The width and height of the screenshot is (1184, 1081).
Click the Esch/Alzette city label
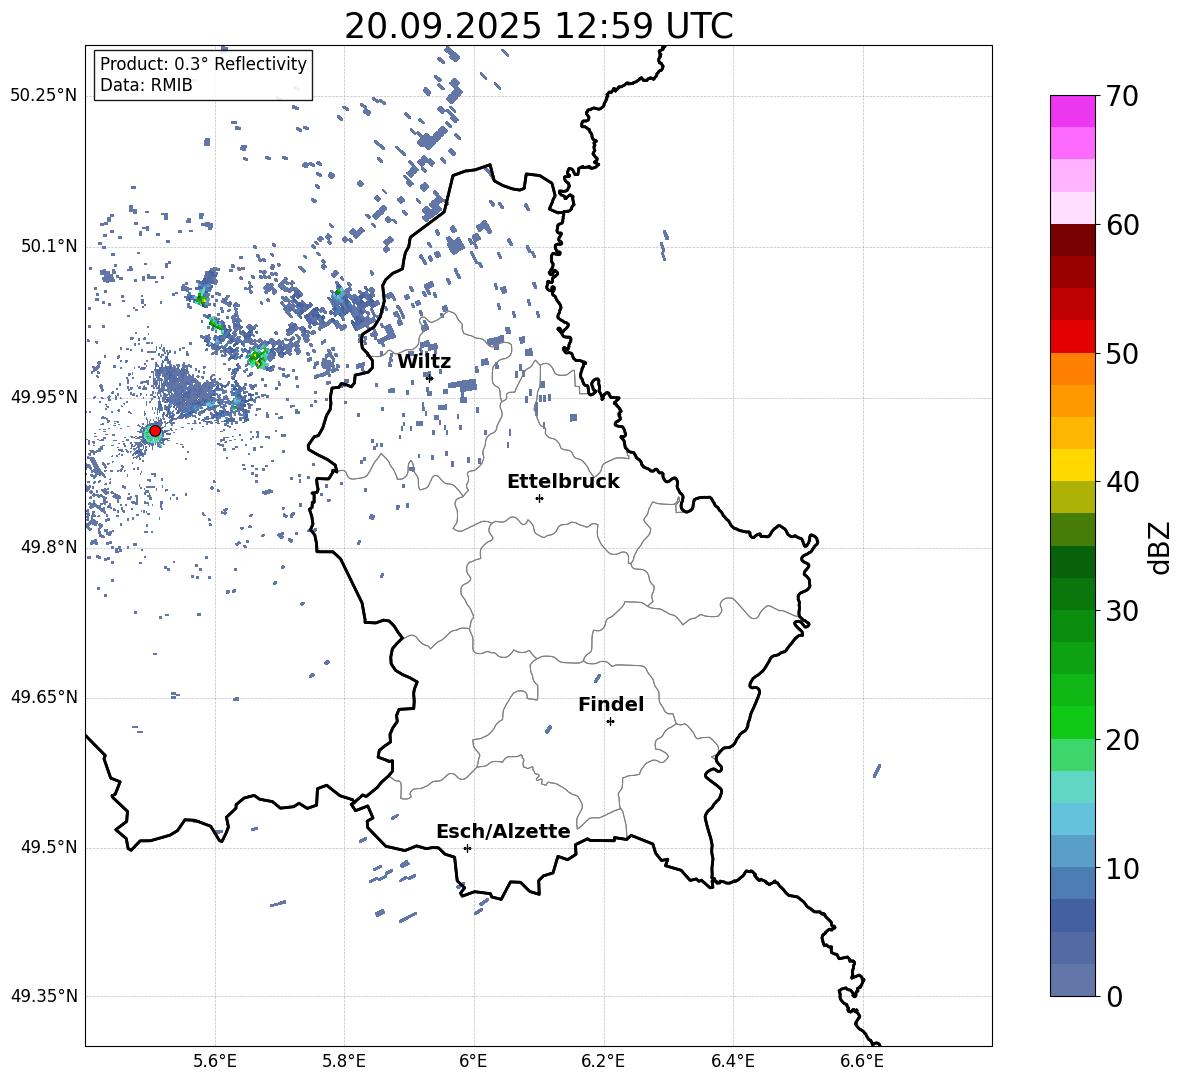click(503, 831)
